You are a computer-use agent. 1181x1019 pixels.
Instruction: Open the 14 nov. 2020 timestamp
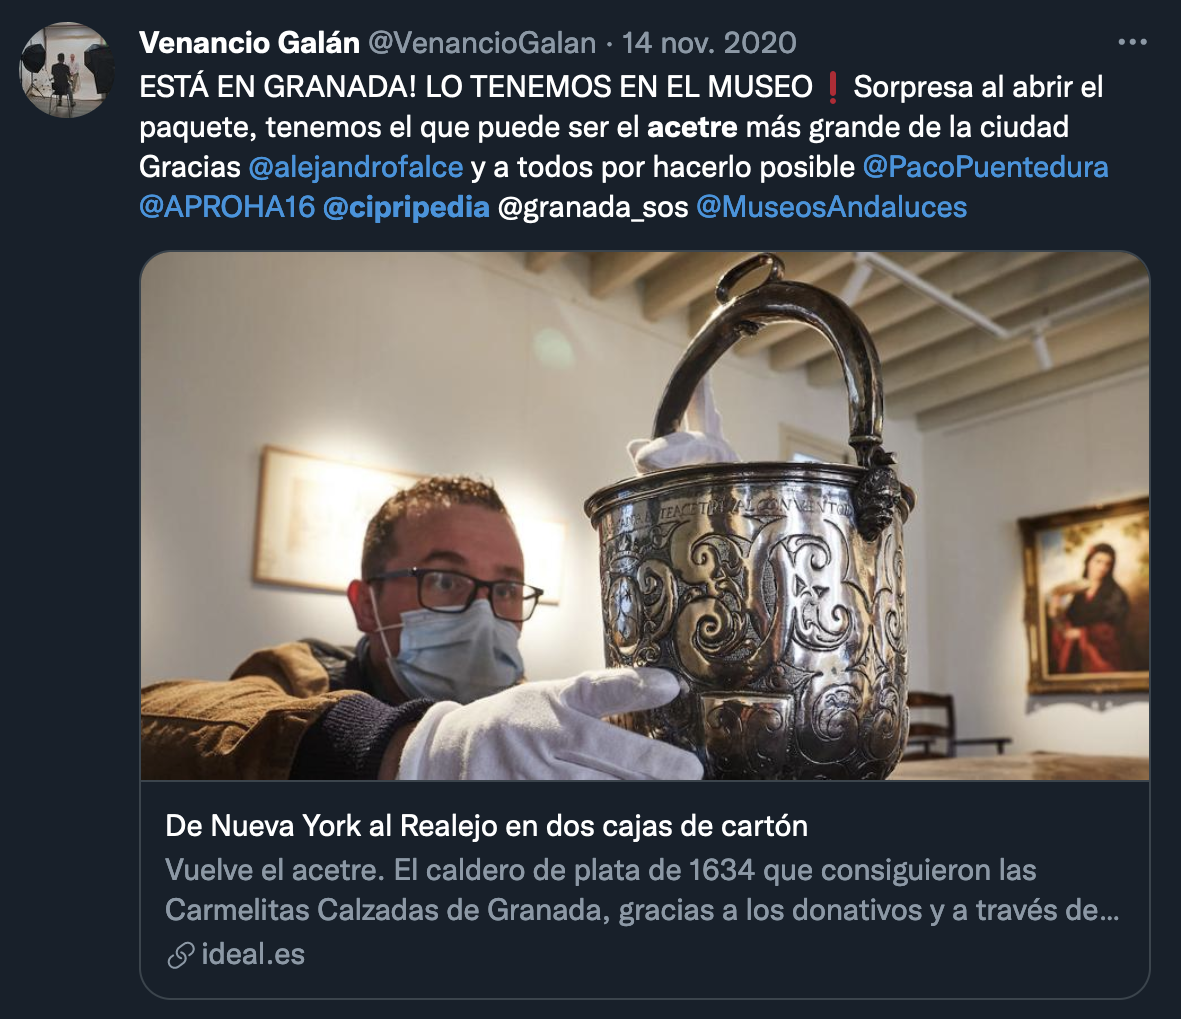[x=709, y=43]
